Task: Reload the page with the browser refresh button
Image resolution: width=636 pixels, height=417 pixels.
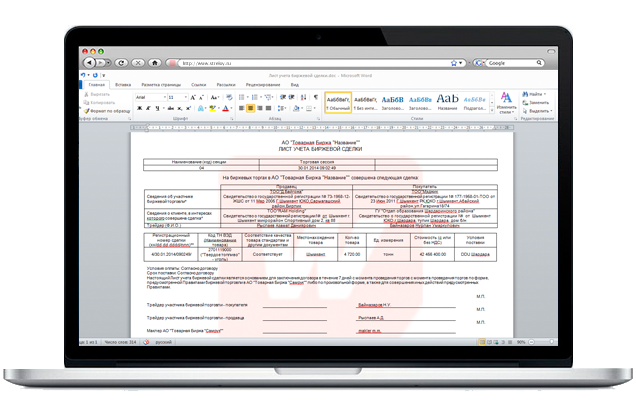Action: [120, 63]
